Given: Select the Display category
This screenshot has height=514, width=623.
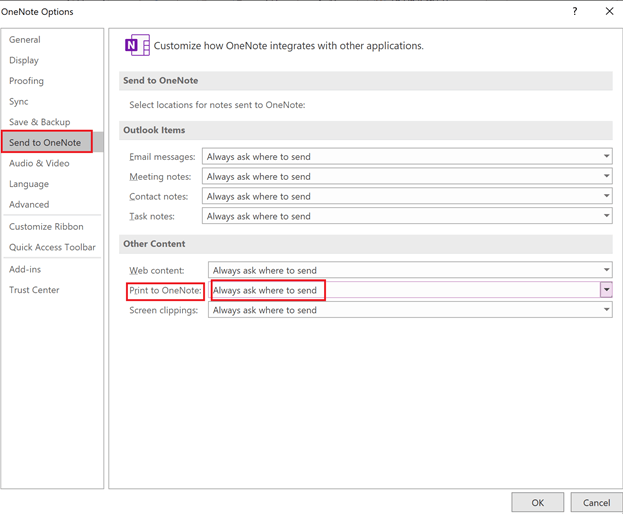Looking at the screenshot, I should pos(24,60).
